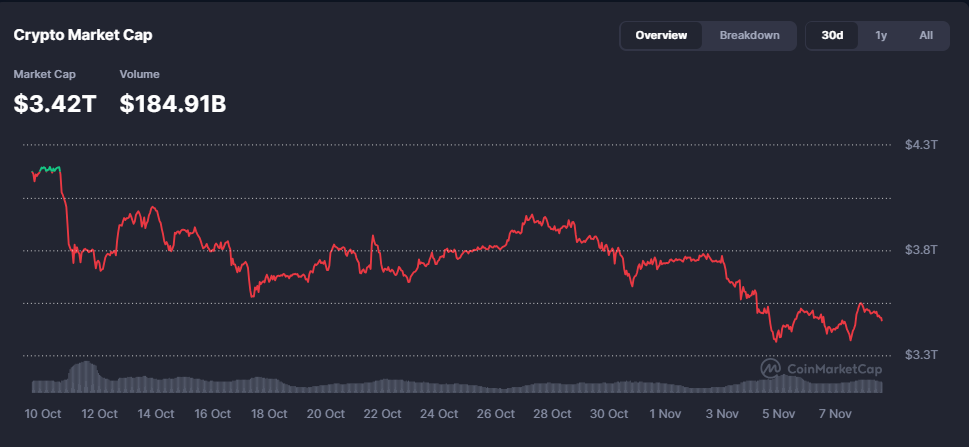Click the $3.3T y-axis label

click(x=921, y=355)
